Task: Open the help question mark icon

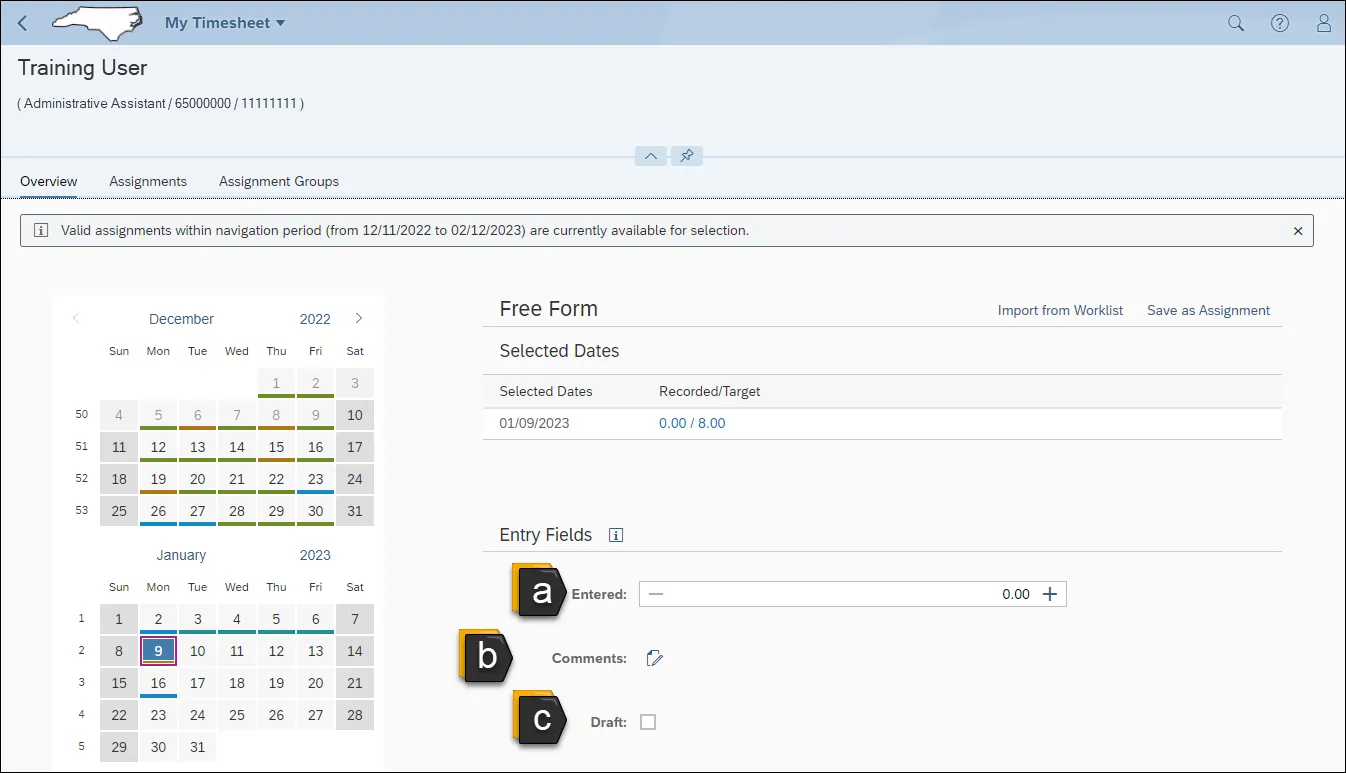Action: 1280,23
